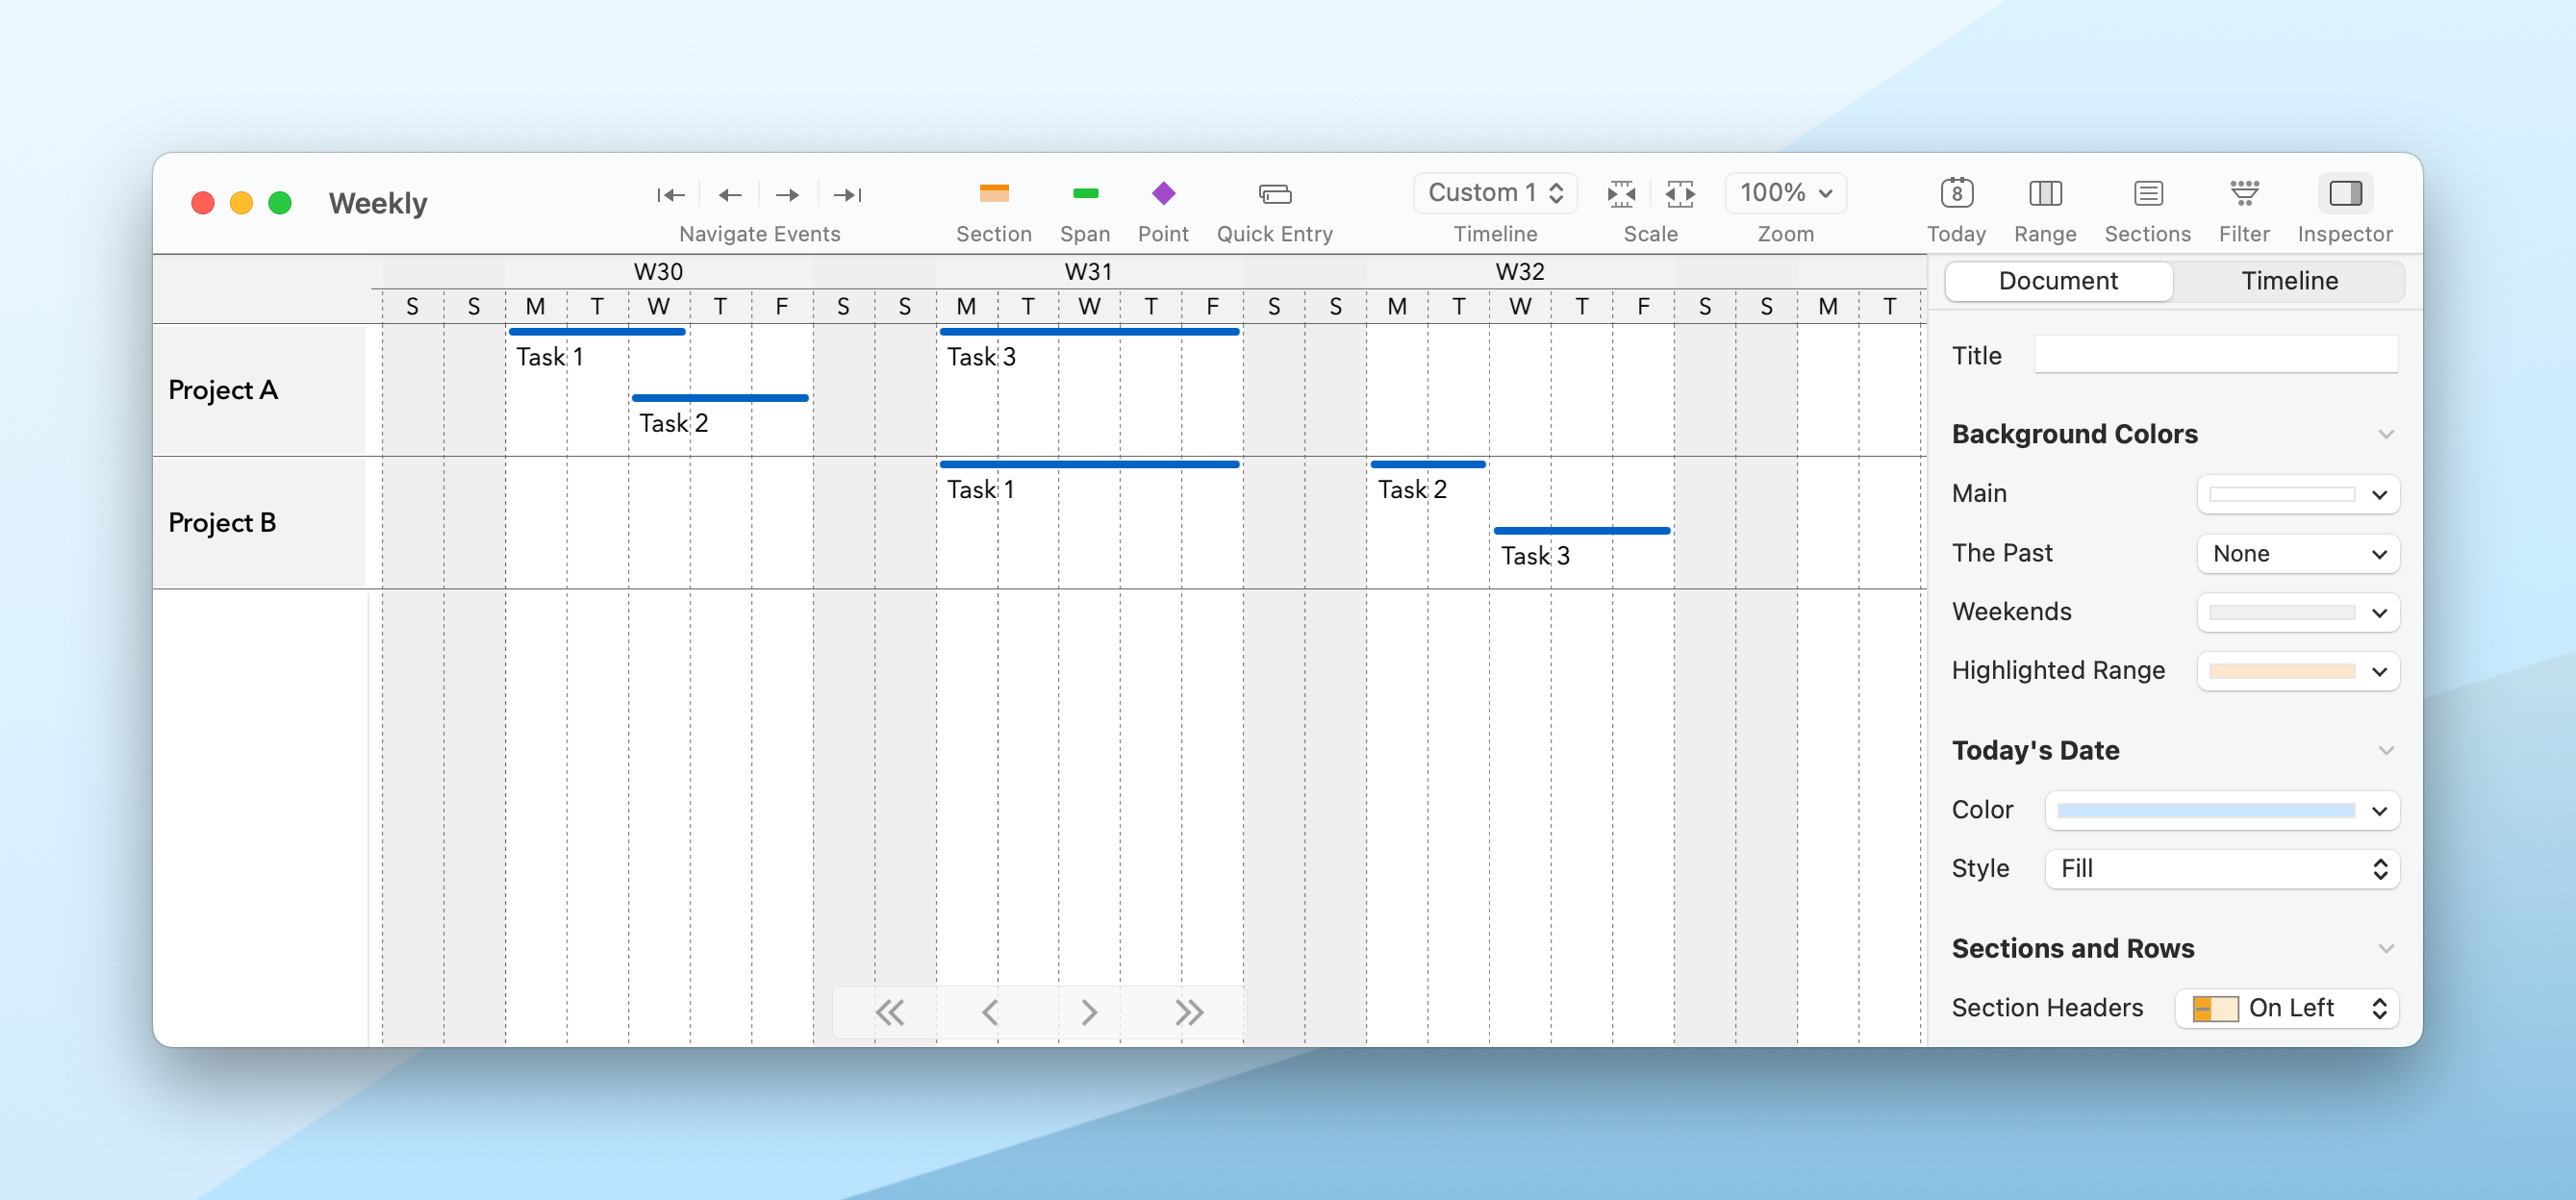Click the green Span tool icon

click(x=1084, y=193)
